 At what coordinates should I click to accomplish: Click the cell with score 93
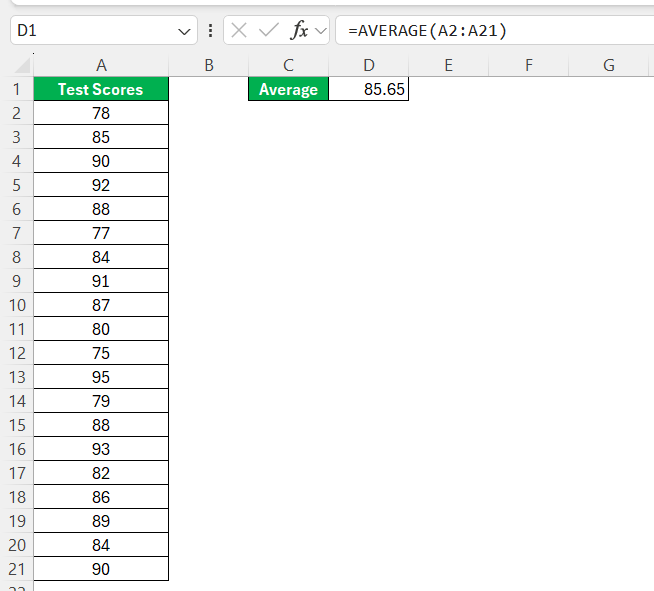point(101,449)
